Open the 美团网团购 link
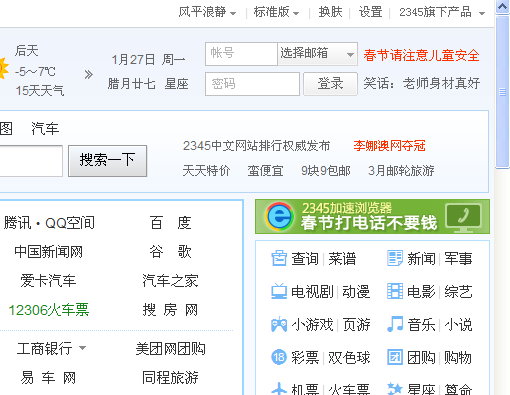The height and width of the screenshot is (395, 510). [x=170, y=349]
